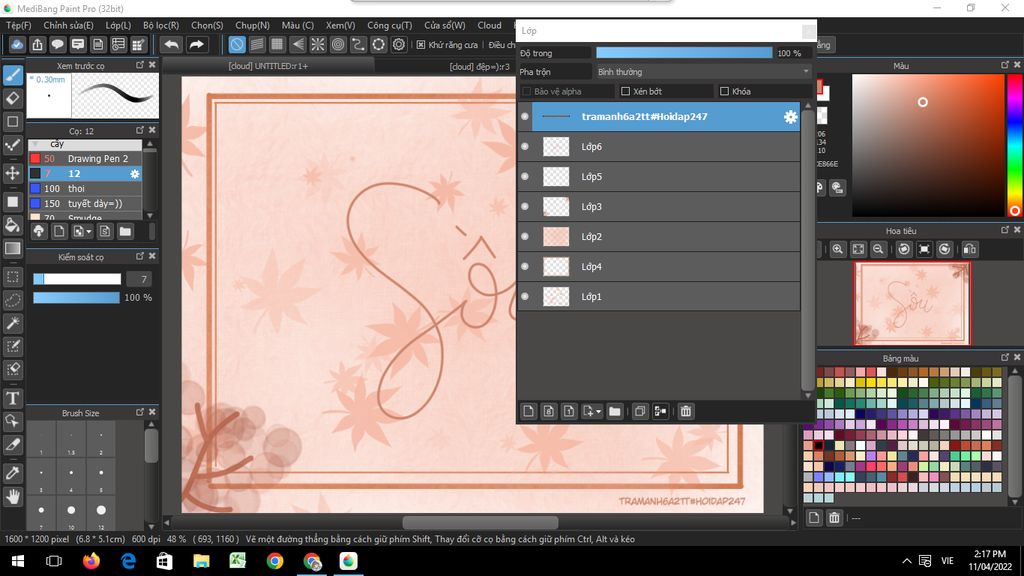Enable circle snap guide
1024x576 pixels.
[x=338, y=44]
